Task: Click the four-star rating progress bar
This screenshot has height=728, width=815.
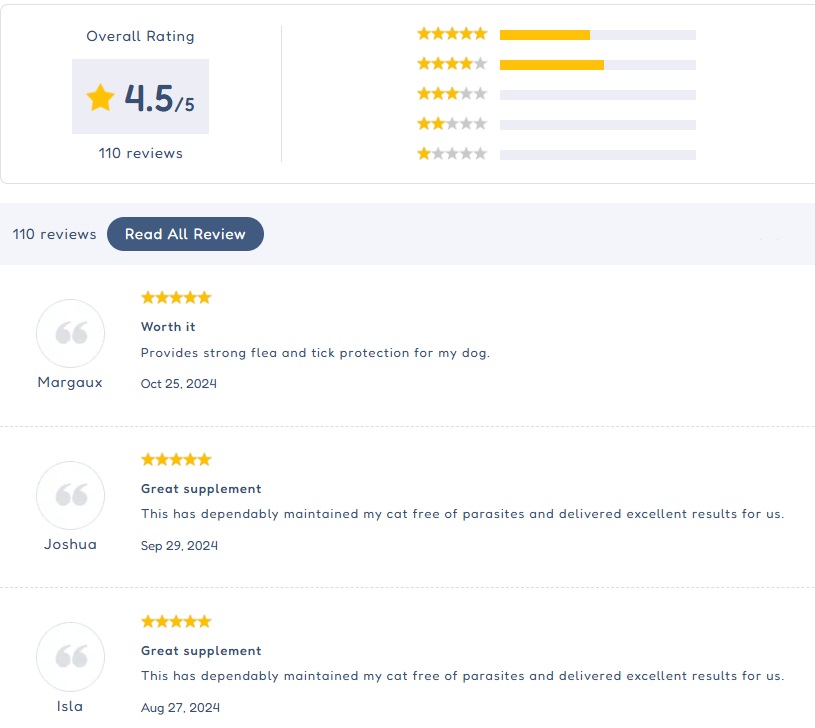Action: pyautogui.click(x=598, y=65)
